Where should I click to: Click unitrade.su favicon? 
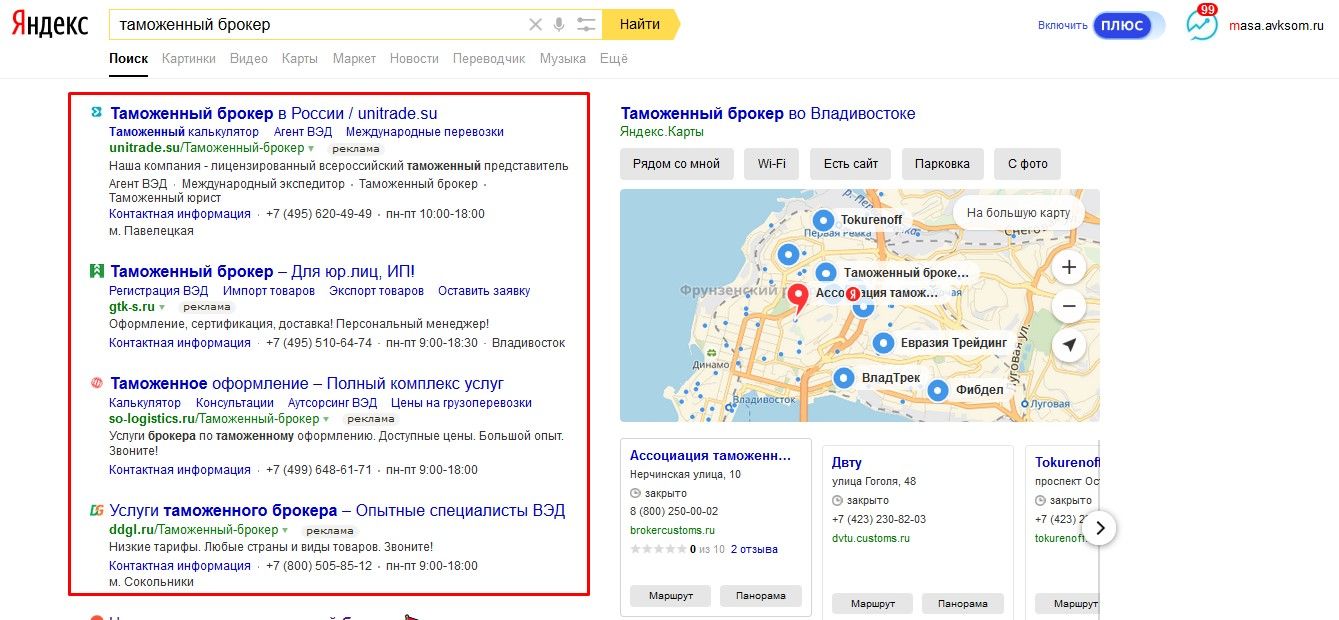96,113
